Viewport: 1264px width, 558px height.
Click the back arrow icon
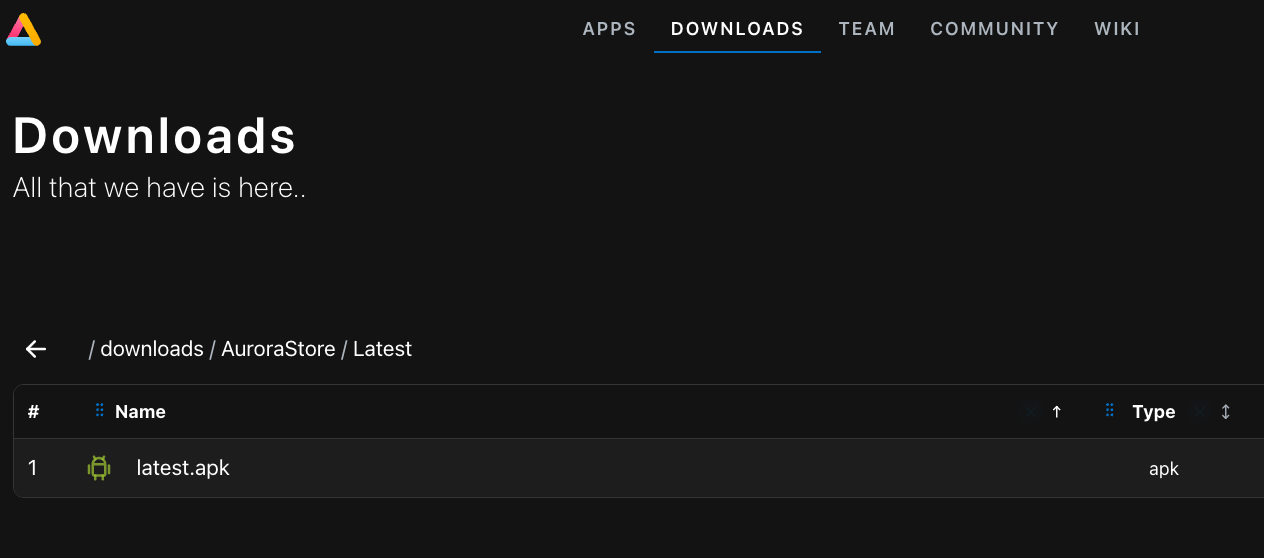click(x=36, y=349)
